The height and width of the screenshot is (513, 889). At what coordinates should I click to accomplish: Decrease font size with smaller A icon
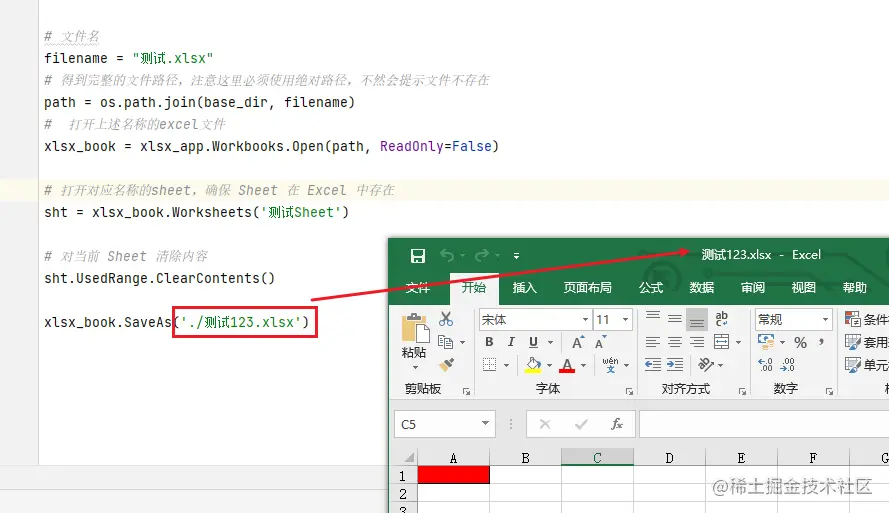click(x=600, y=342)
